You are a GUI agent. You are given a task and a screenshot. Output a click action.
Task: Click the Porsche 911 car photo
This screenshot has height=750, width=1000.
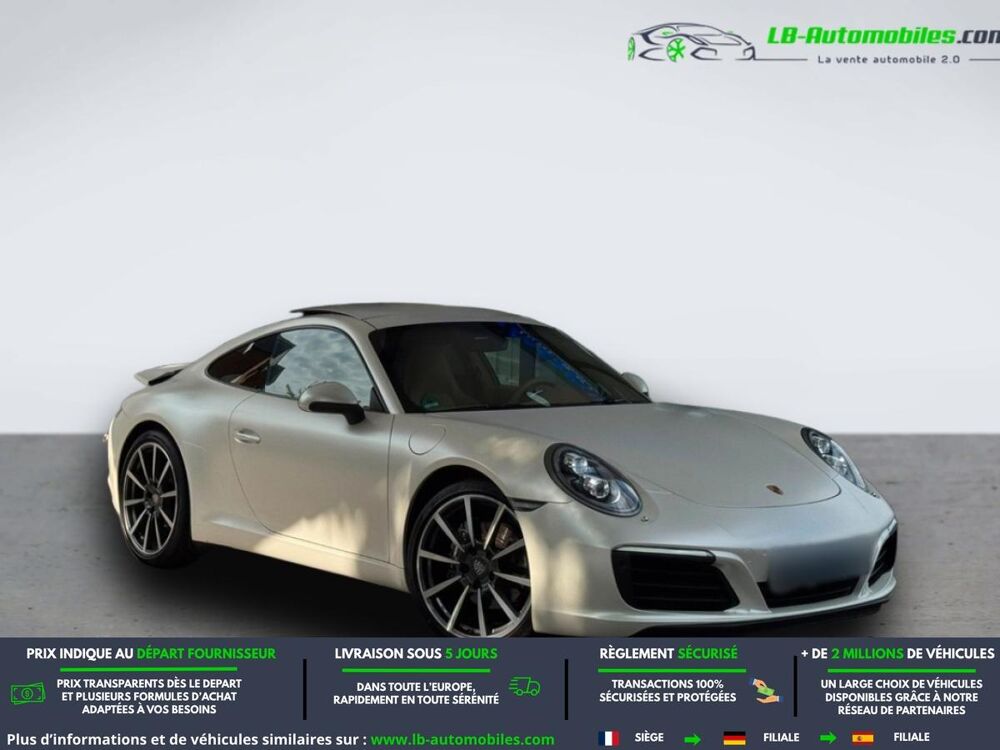point(503,471)
